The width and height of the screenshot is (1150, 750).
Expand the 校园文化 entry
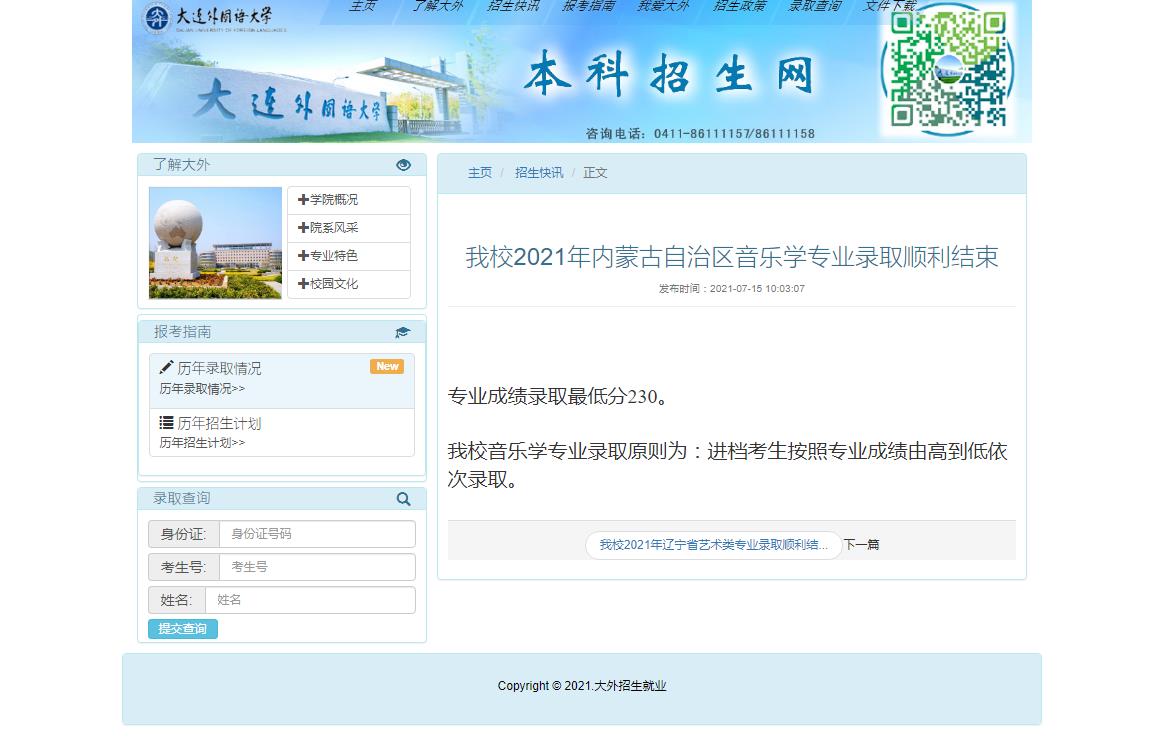(349, 284)
